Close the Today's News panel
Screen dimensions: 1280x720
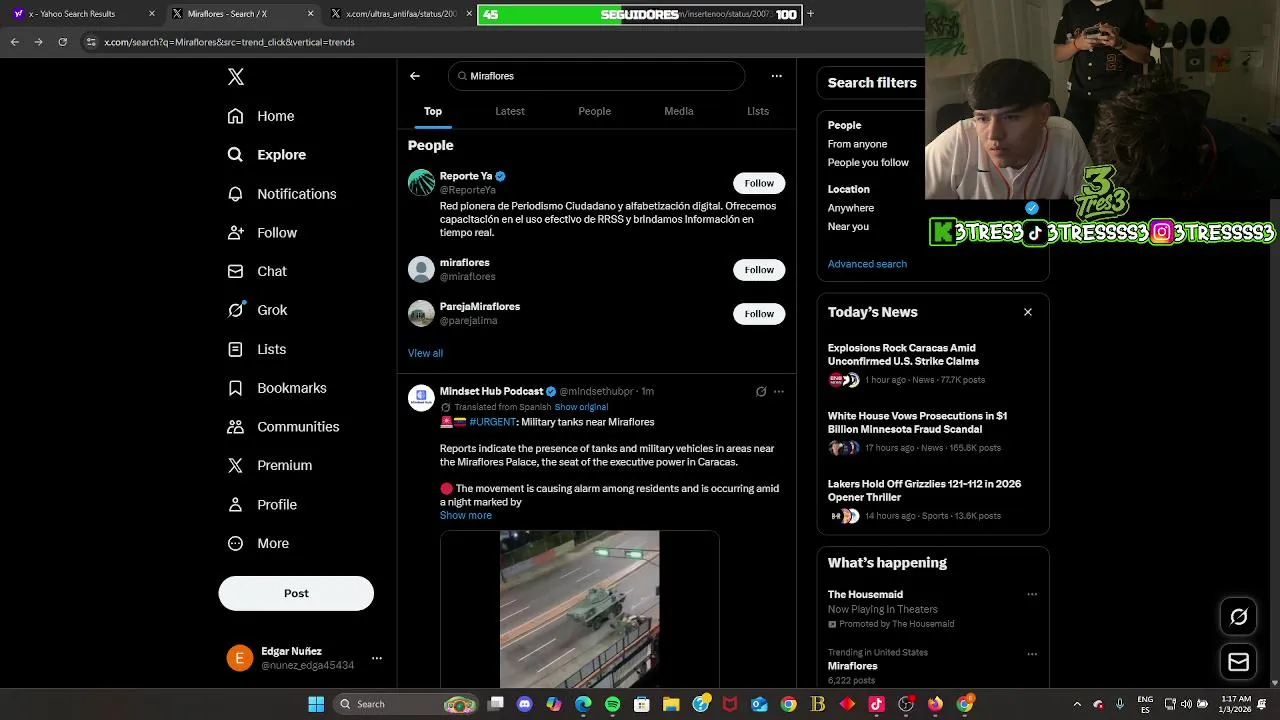1027,312
